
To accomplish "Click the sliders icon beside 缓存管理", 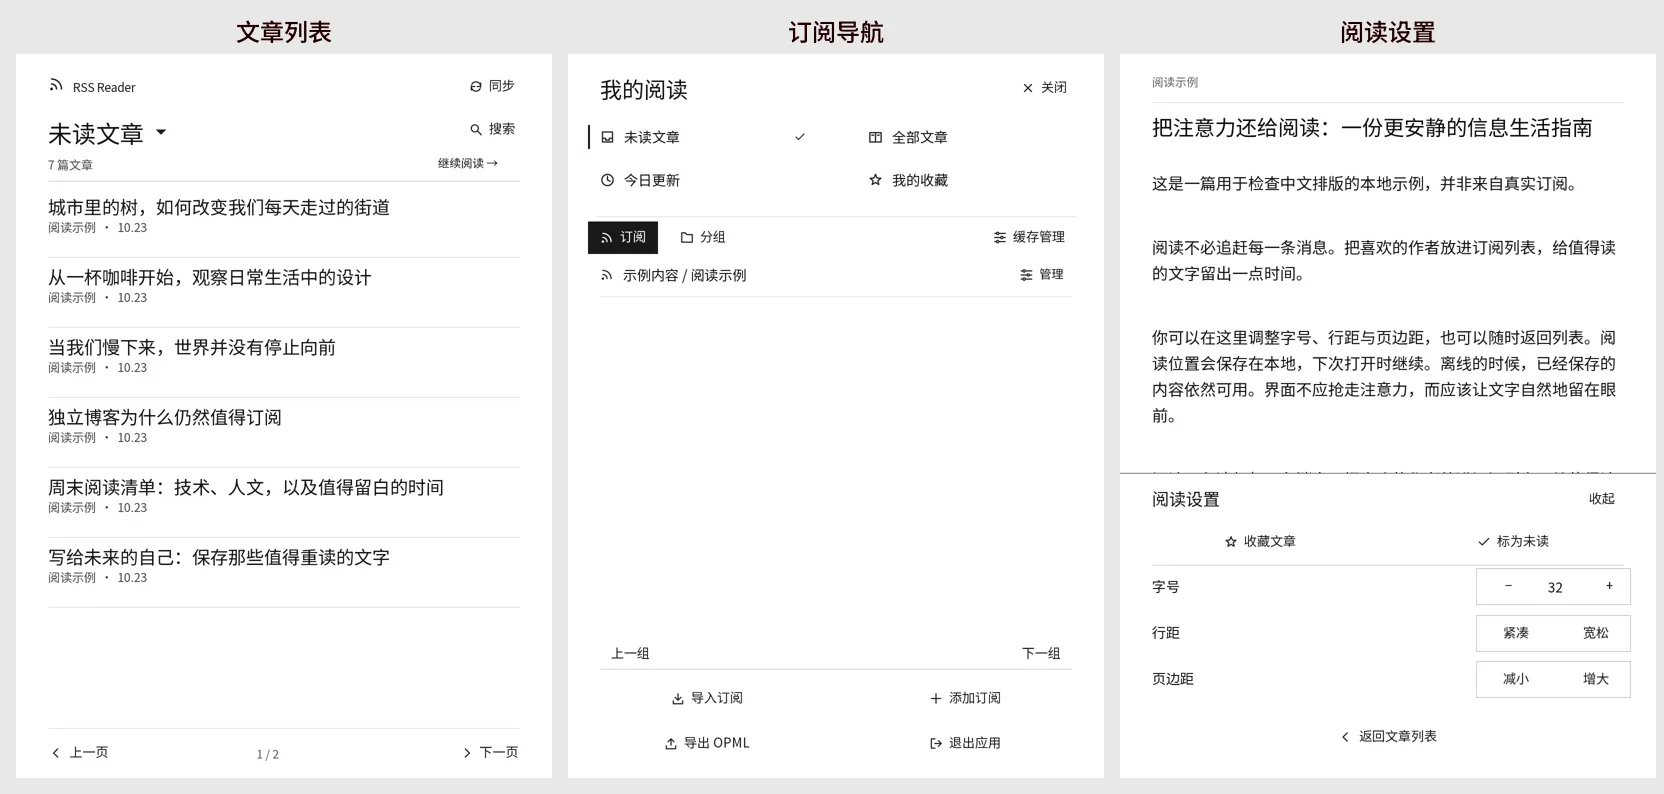I will tap(999, 237).
